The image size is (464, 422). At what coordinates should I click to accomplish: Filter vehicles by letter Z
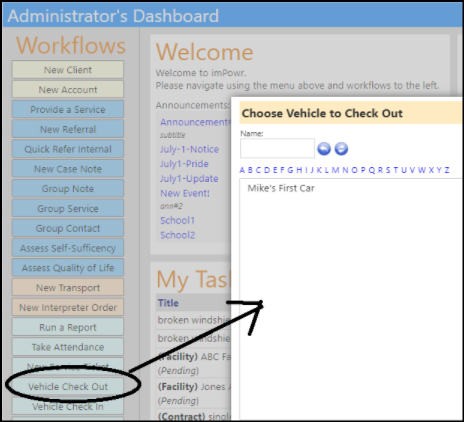(447, 170)
